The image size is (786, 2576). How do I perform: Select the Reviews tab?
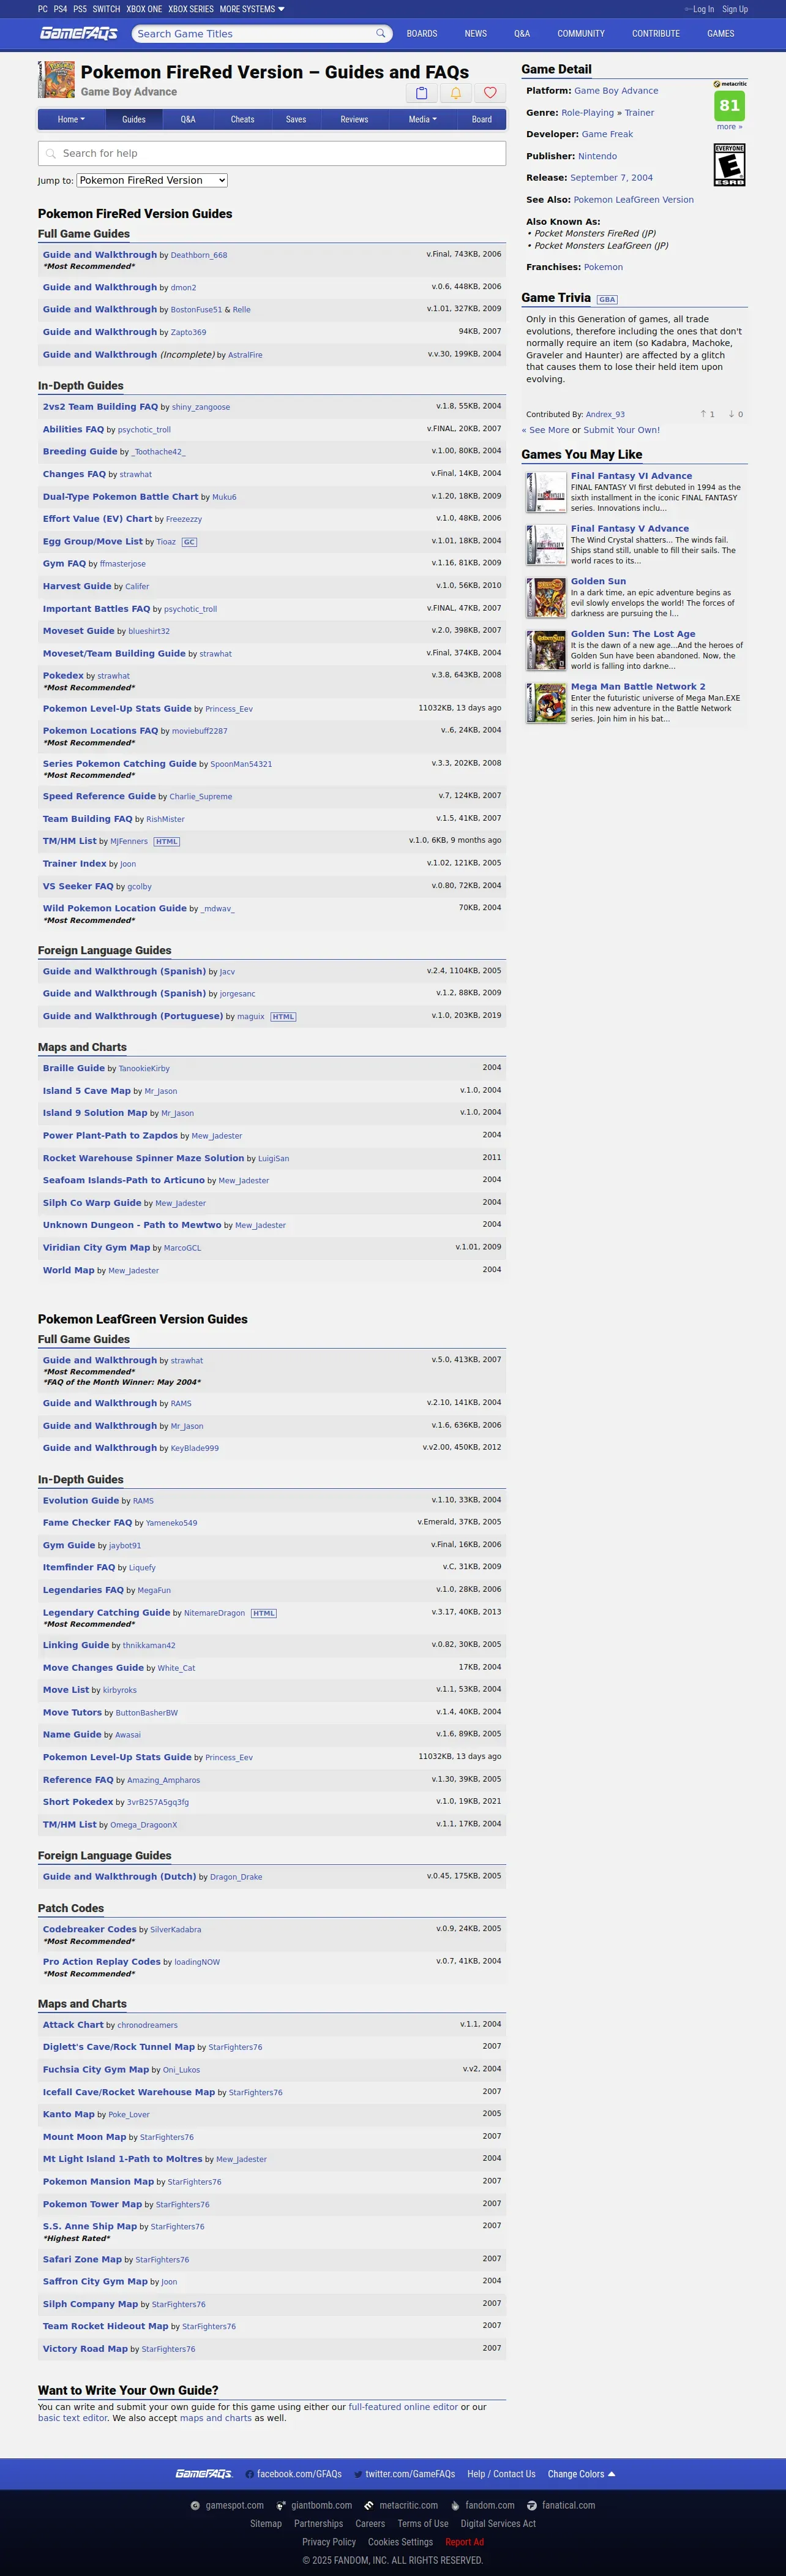coord(354,120)
